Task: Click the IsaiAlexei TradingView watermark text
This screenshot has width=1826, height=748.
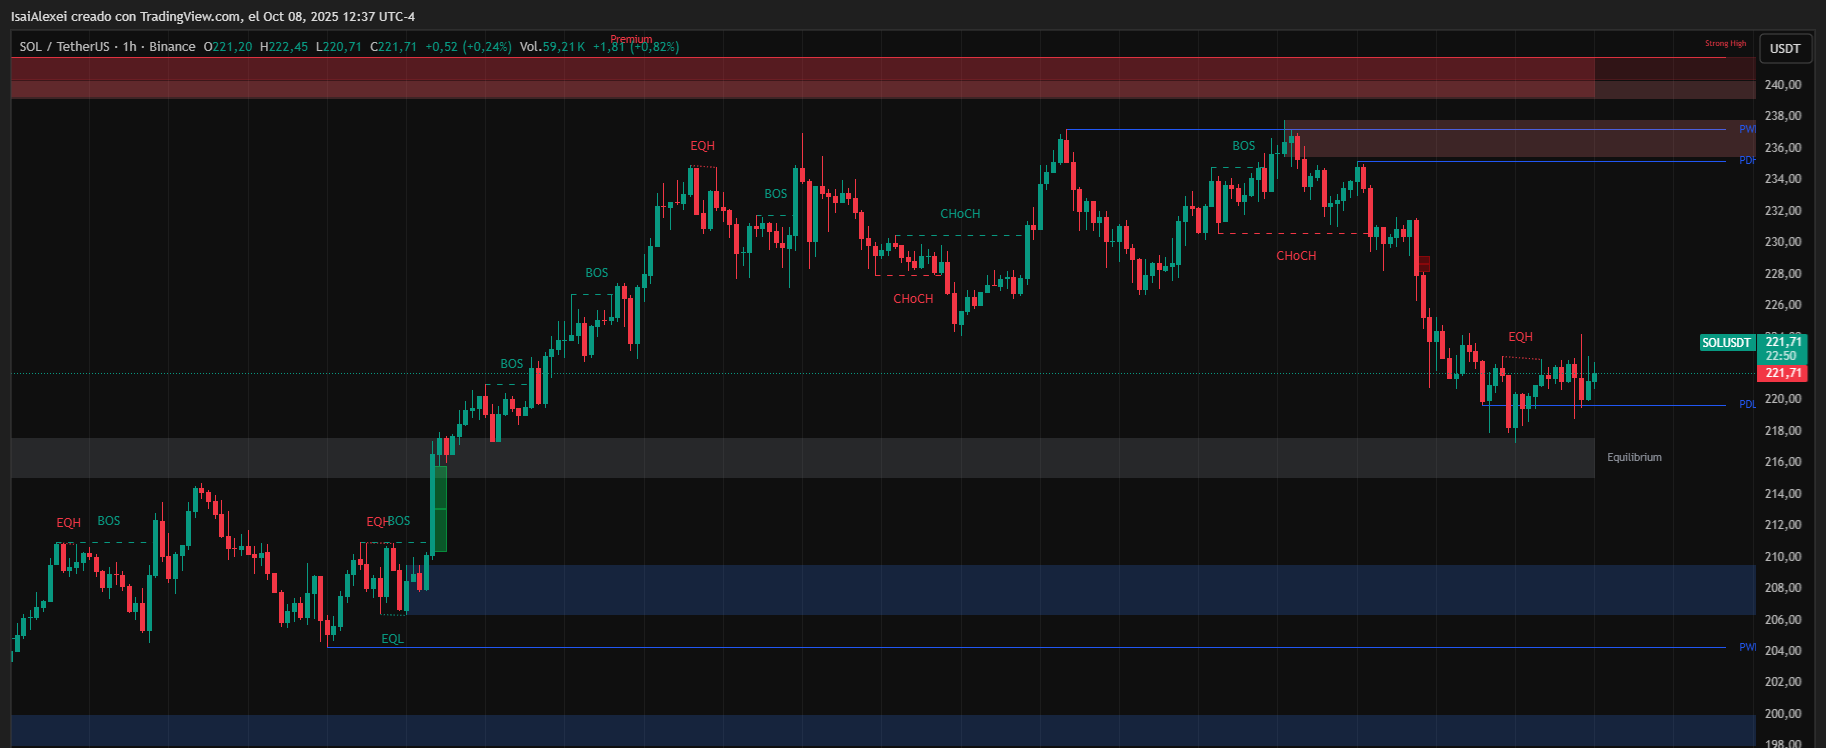Action: pos(213,17)
